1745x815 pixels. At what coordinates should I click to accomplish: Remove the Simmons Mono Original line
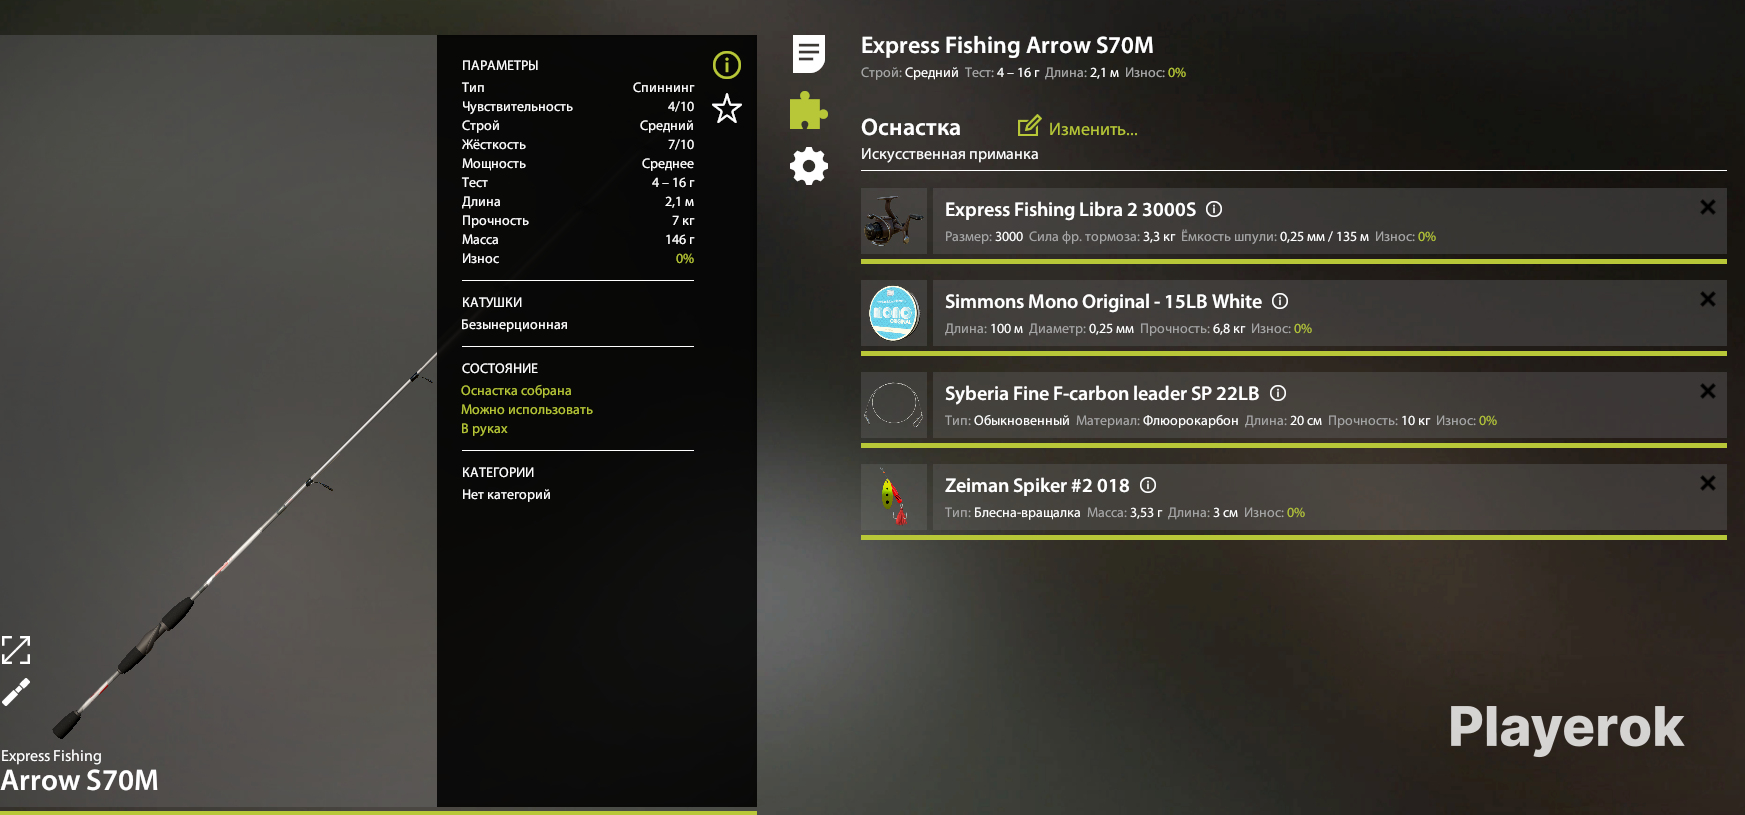point(1708,299)
